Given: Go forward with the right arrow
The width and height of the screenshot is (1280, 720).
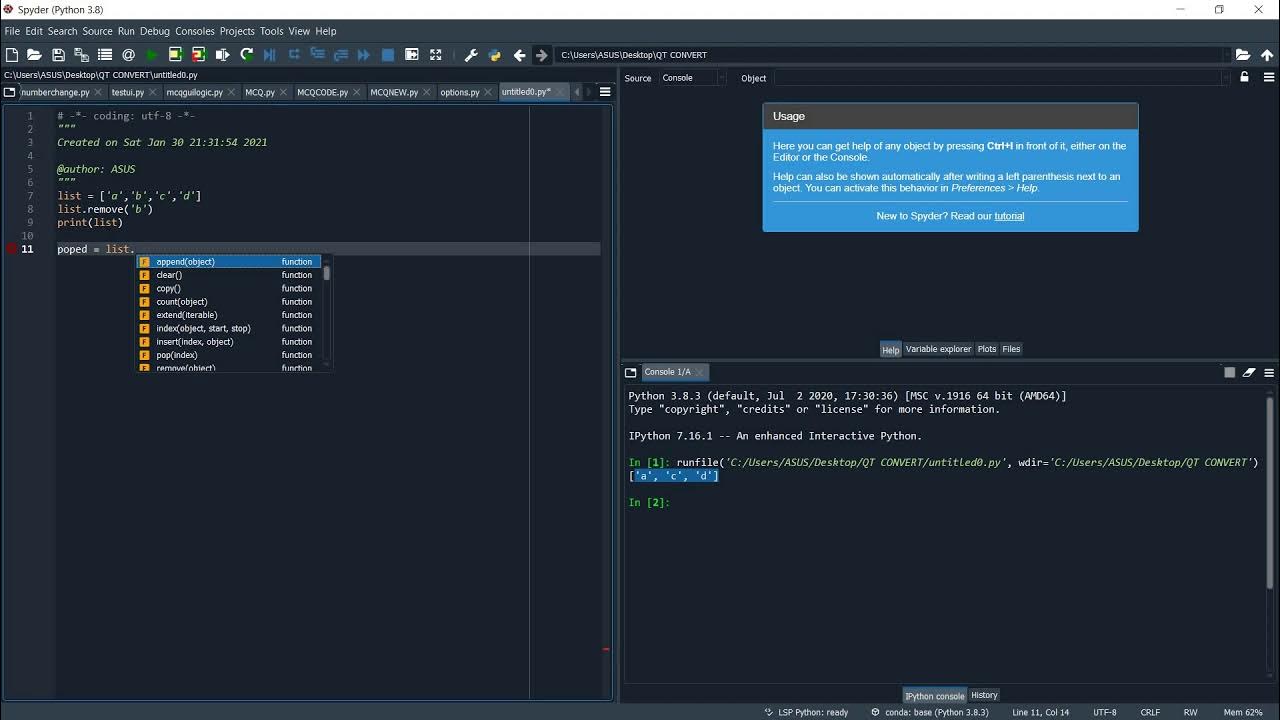Looking at the screenshot, I should click(542, 55).
